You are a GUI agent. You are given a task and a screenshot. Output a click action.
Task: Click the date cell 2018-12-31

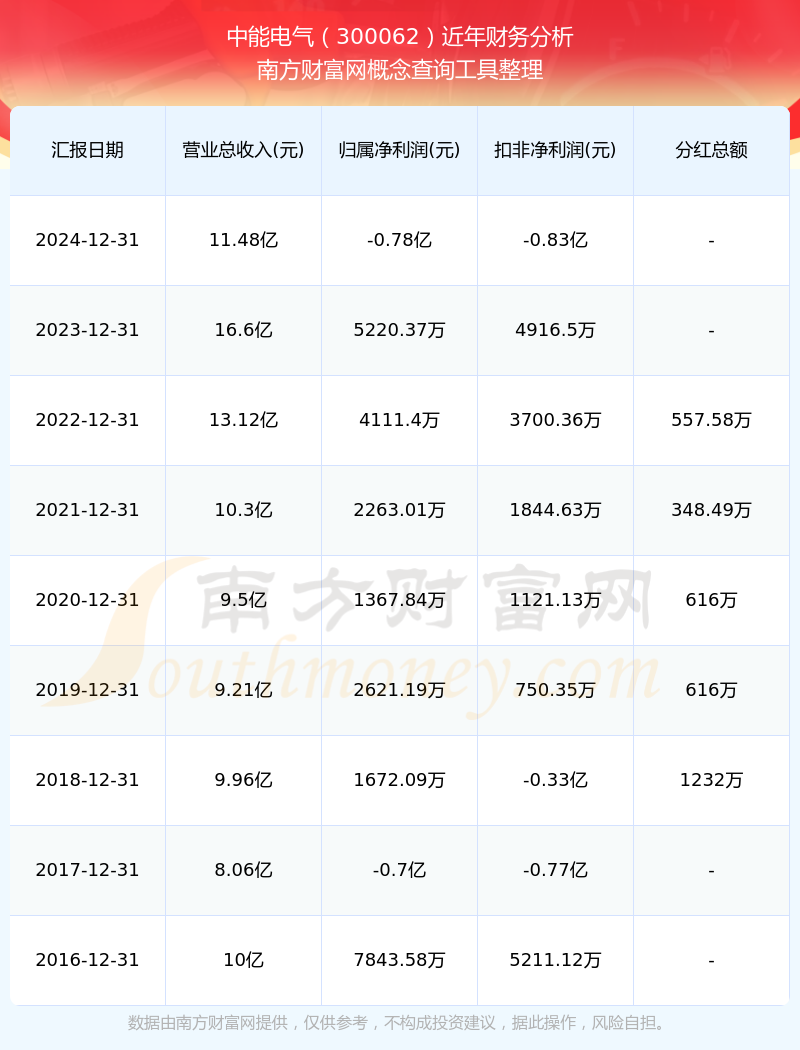tap(88, 780)
